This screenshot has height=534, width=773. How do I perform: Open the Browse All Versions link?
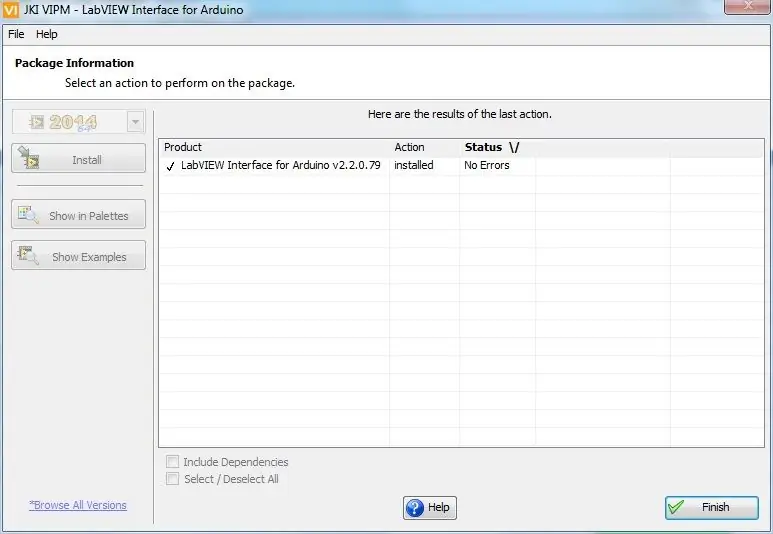pyautogui.click(x=78, y=505)
